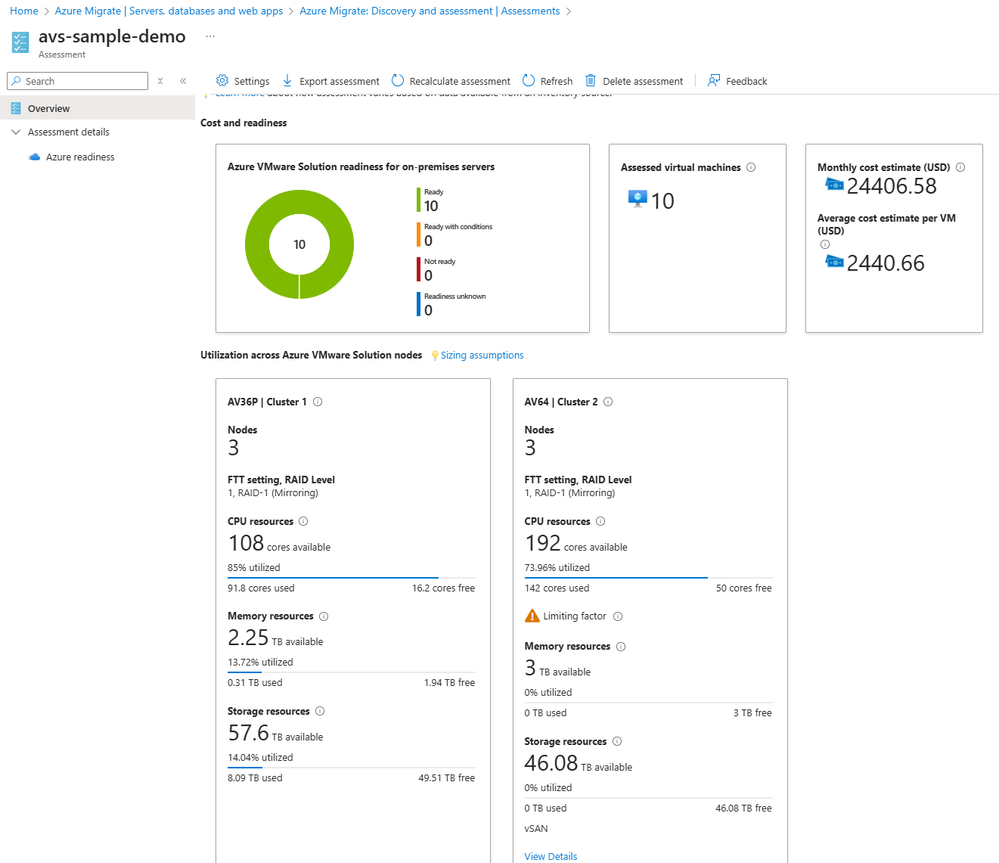999x863 pixels.
Task: Click the avs-sample-demo assessment checklist icon
Action: coord(20,43)
